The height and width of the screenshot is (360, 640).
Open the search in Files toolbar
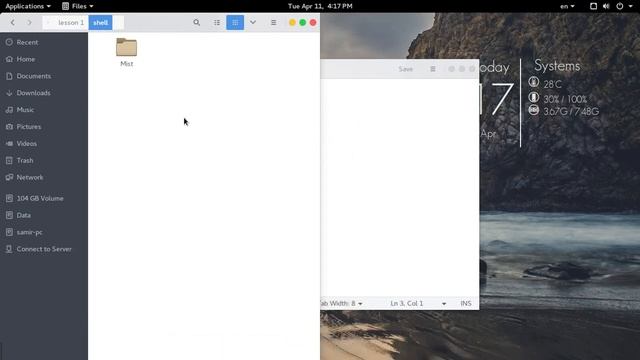(x=196, y=22)
